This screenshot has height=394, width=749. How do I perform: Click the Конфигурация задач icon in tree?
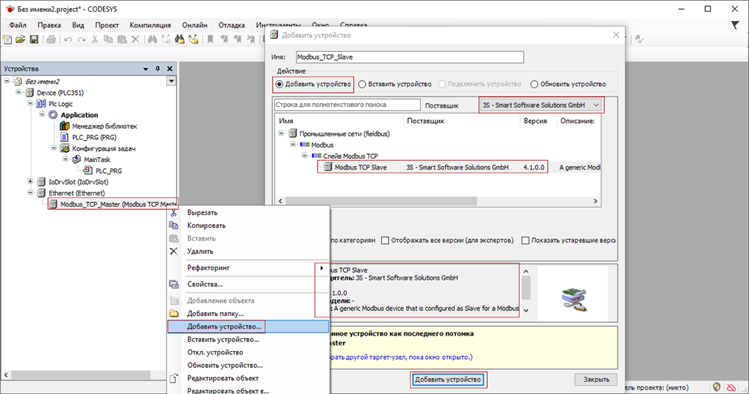pyautogui.click(x=64, y=149)
